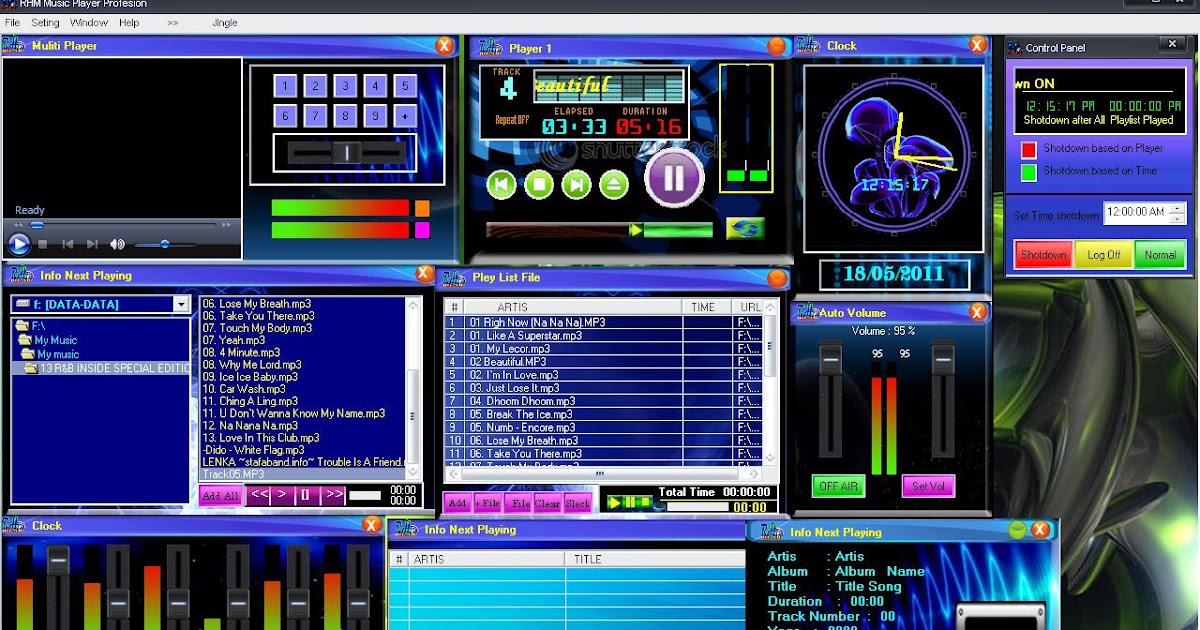Click Multi Player small volume slider
1200x630 pixels.
click(x=165, y=244)
